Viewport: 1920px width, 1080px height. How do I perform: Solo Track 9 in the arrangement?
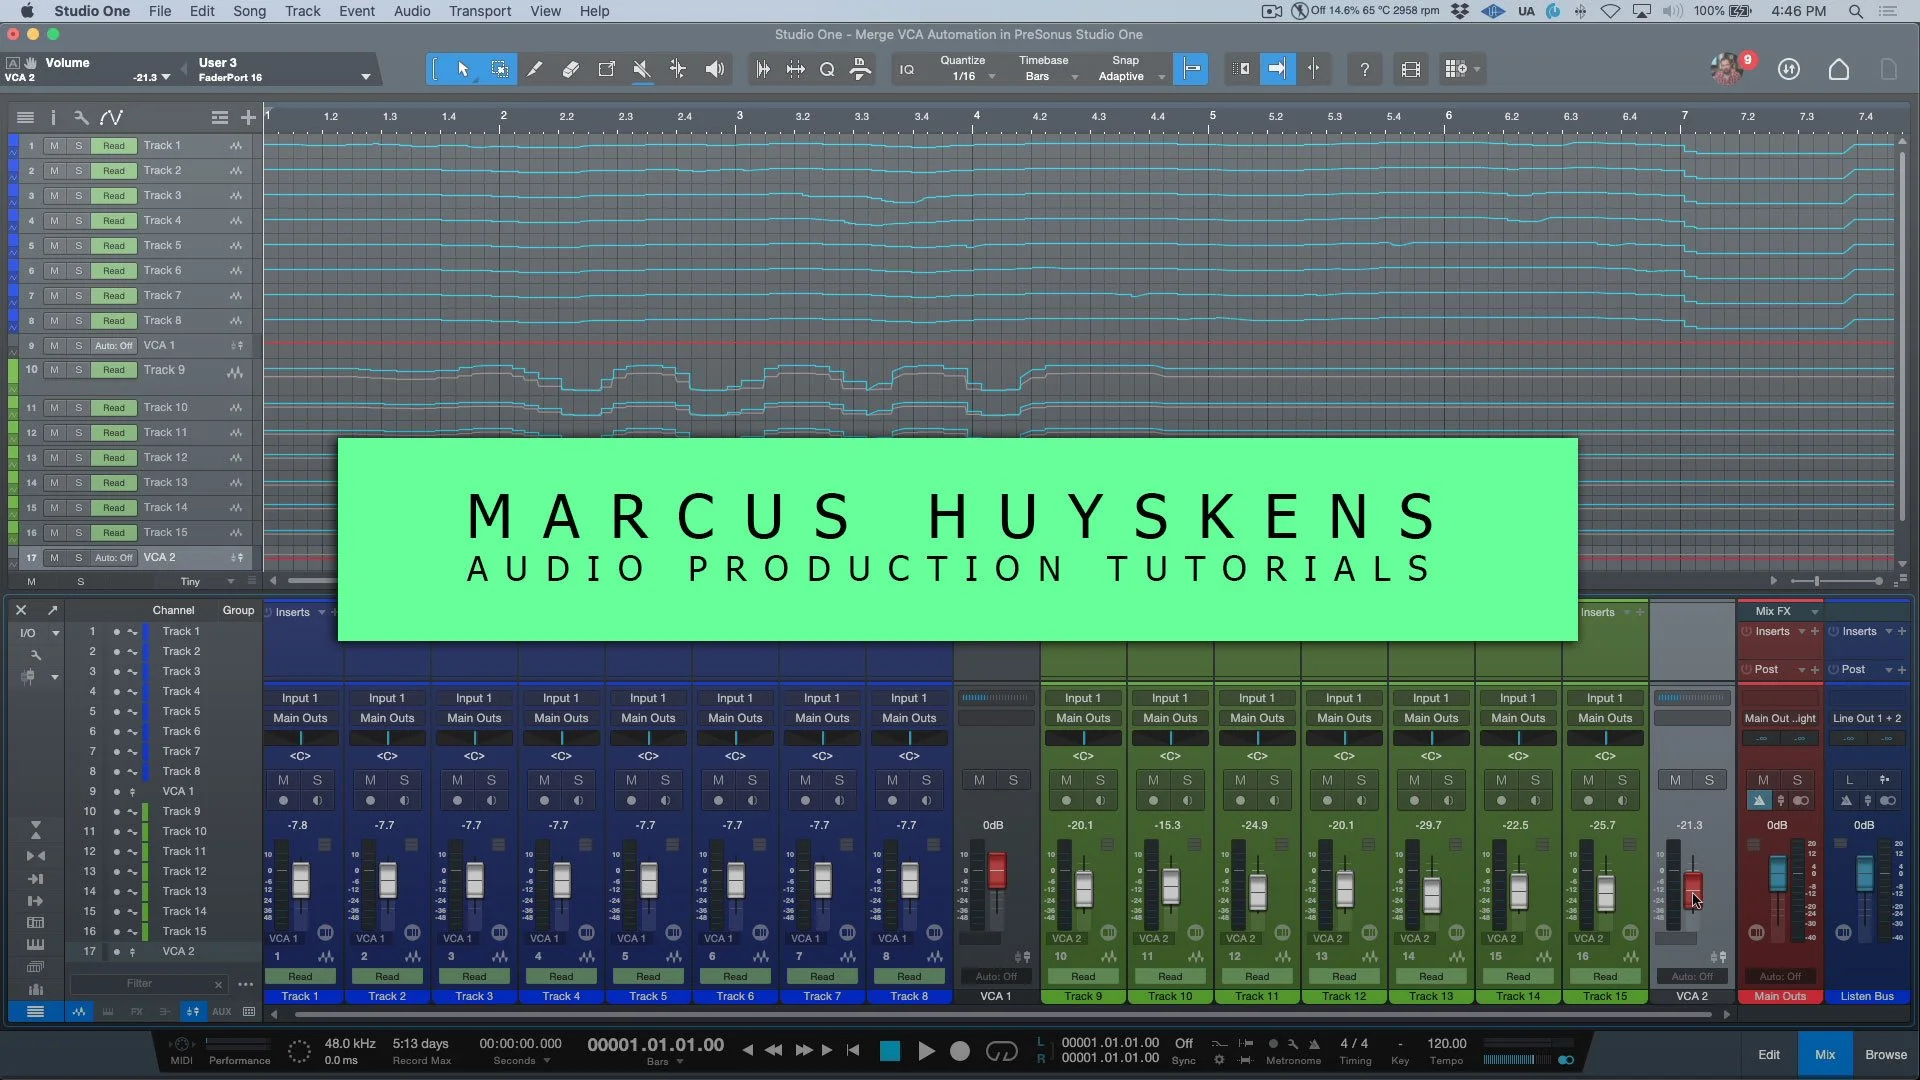coord(79,370)
